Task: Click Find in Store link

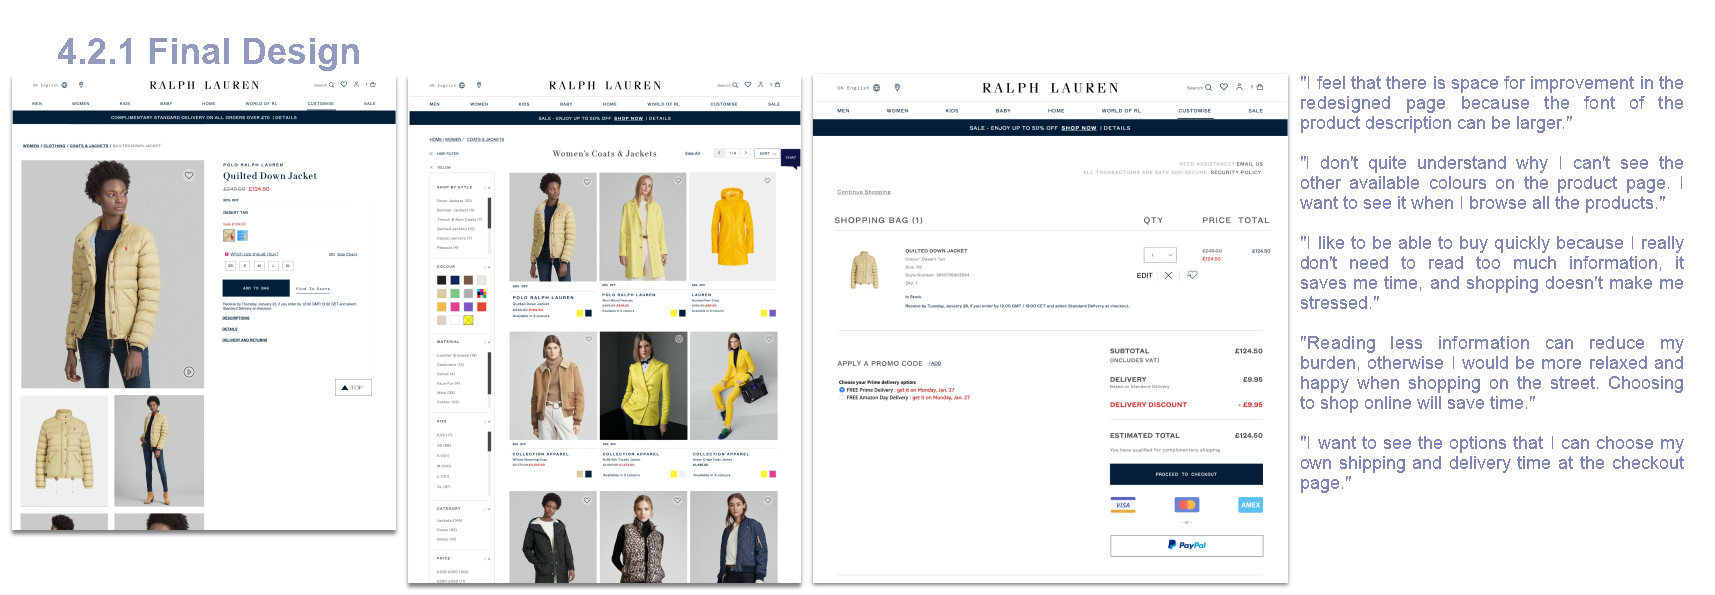Action: pos(313,289)
